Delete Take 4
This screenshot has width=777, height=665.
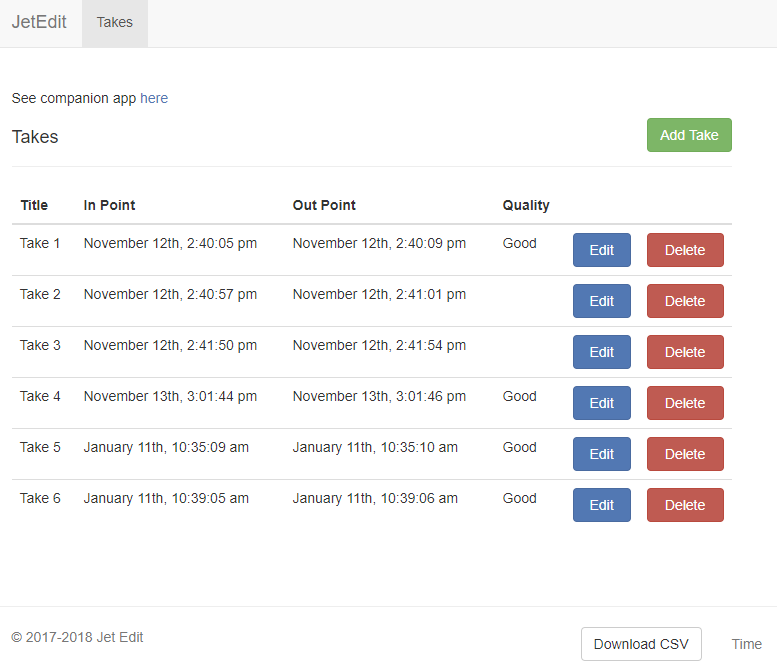(685, 403)
